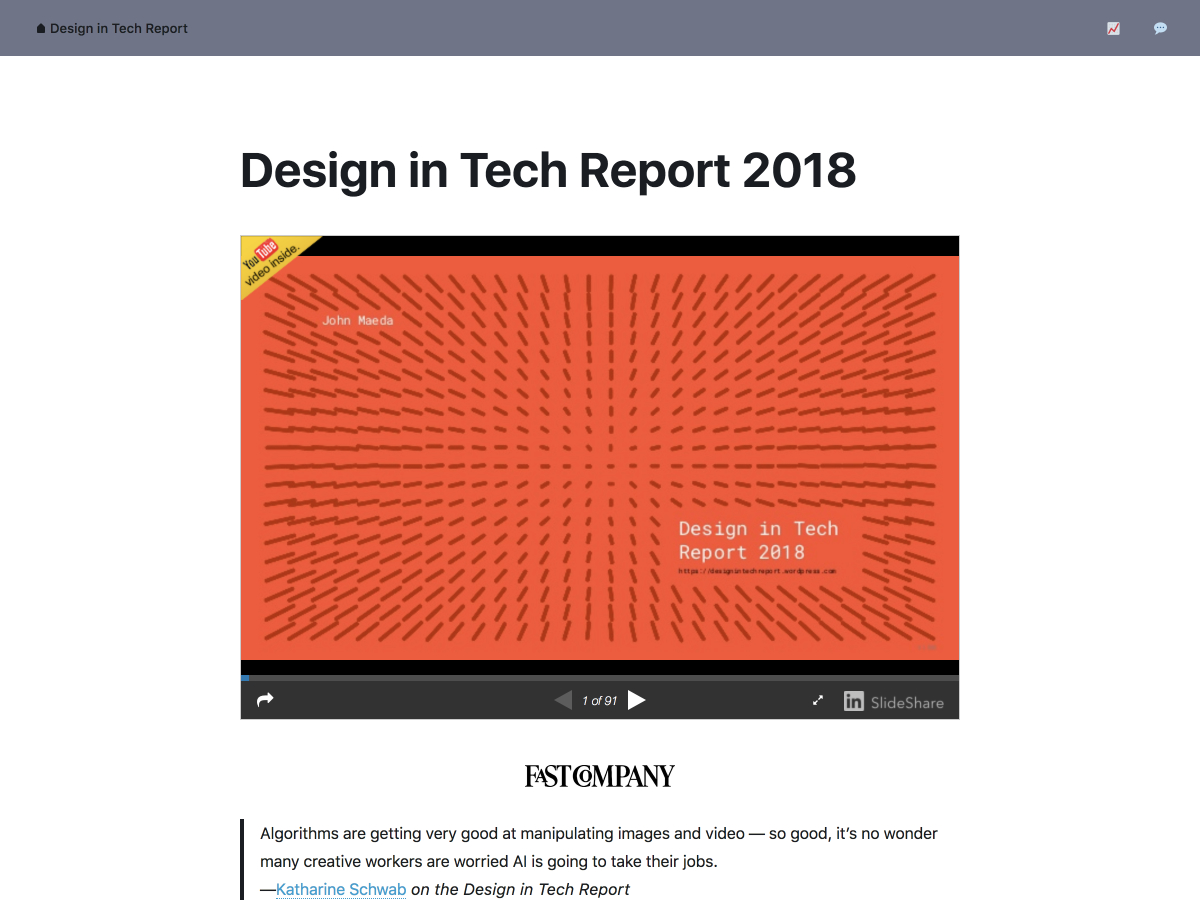The height and width of the screenshot is (900, 1200).
Task: Click the Fast Company logo
Action: [x=600, y=776]
